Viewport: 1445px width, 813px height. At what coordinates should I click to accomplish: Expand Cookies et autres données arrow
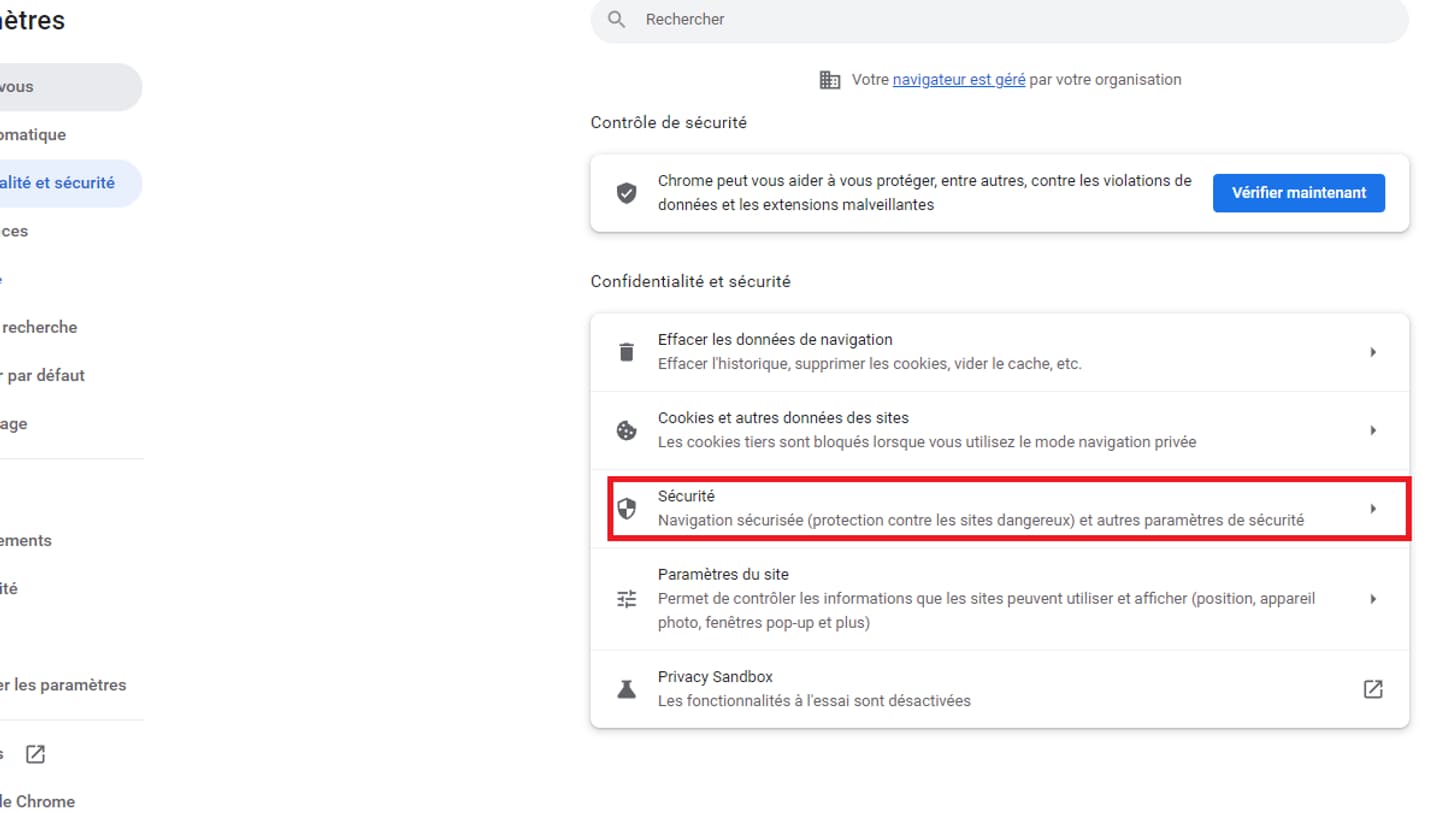(x=1373, y=430)
